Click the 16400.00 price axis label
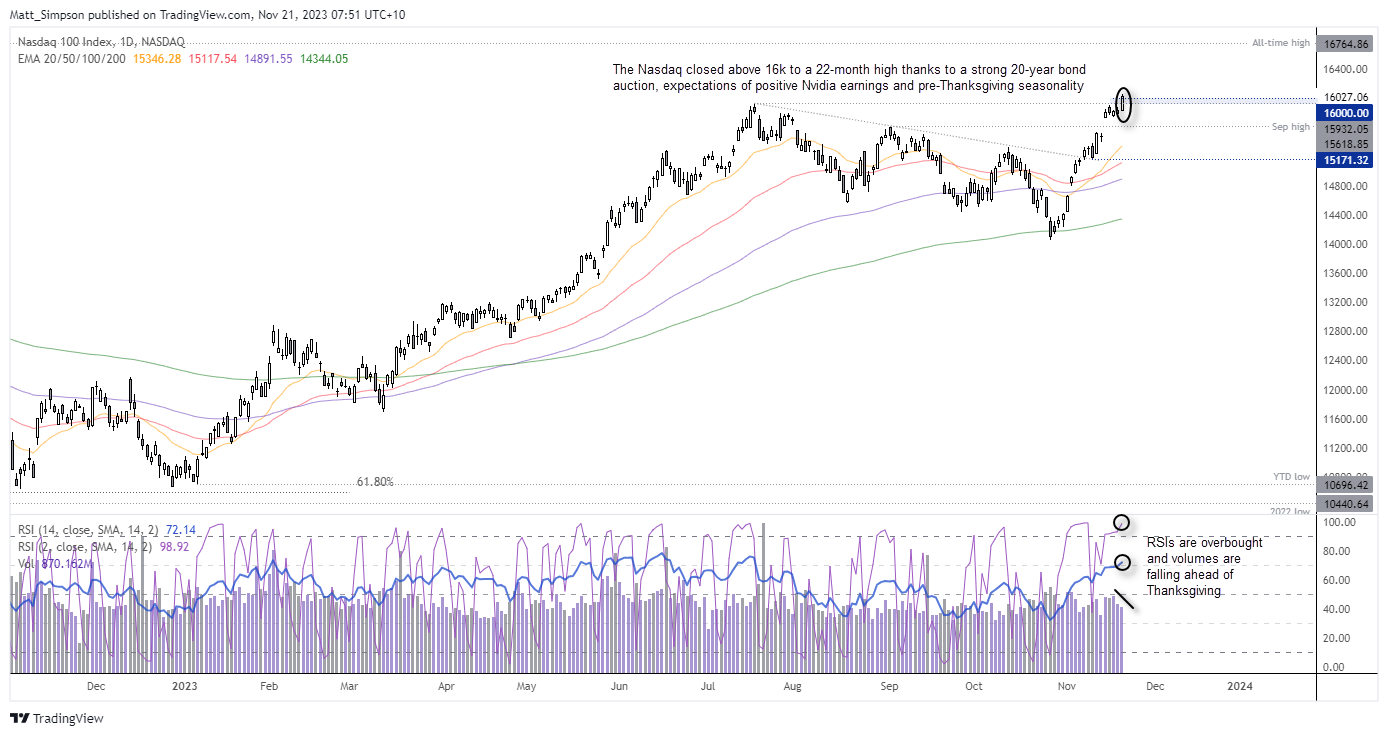 click(1346, 70)
